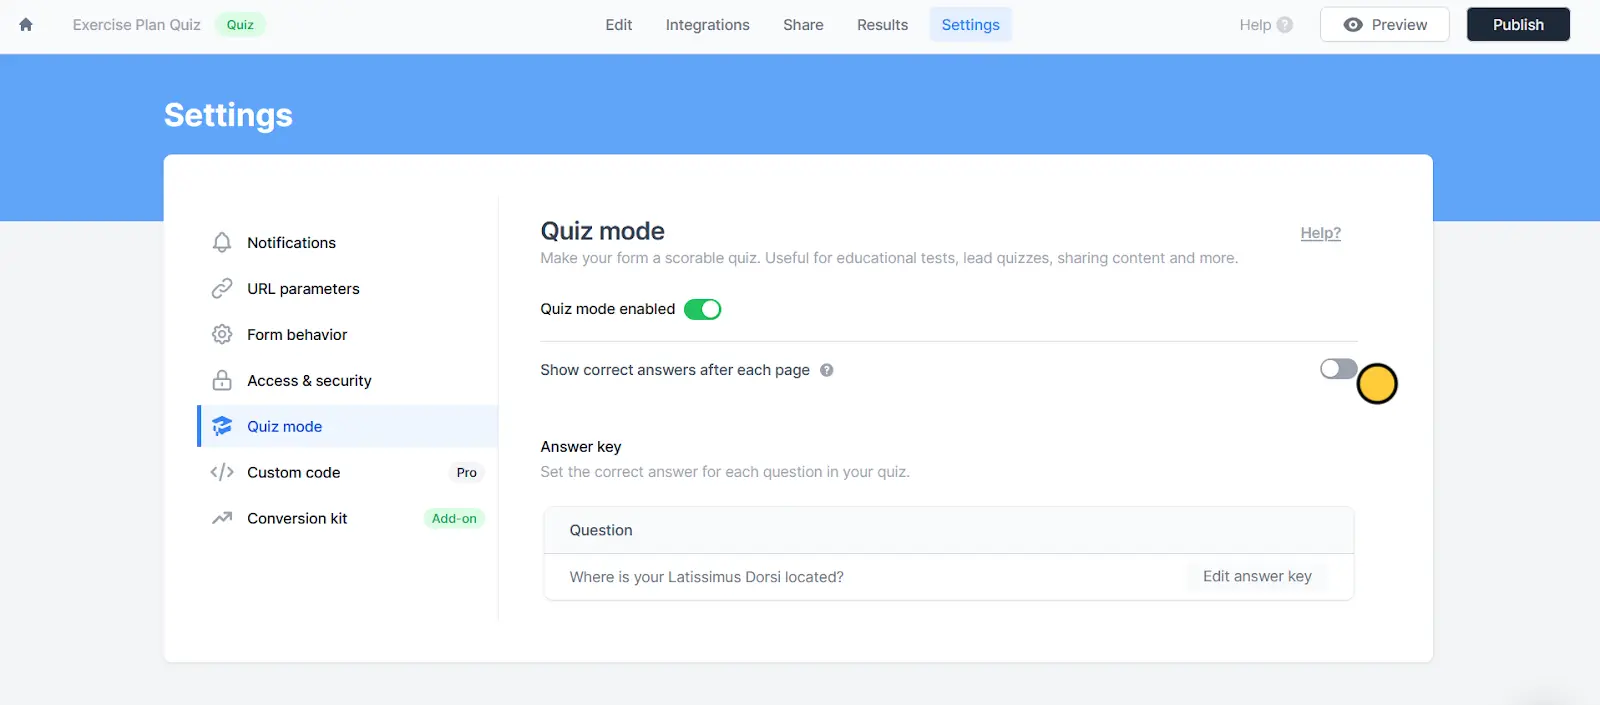Open the Edit tab
Image resolution: width=1600 pixels, height=705 pixels.
[618, 25]
